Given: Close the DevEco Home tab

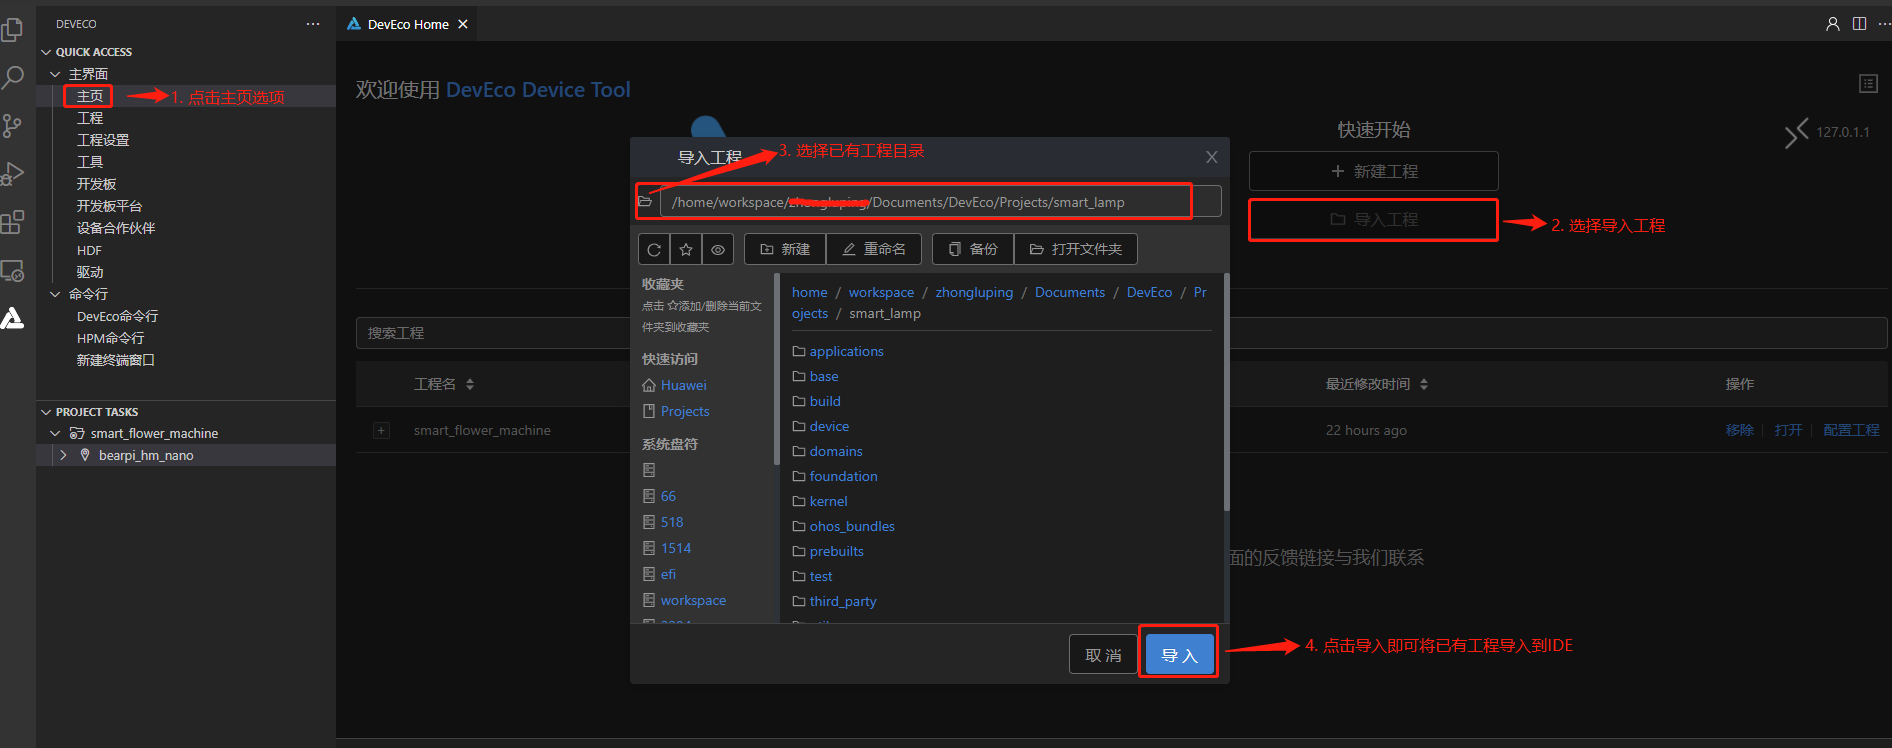Looking at the screenshot, I should tap(463, 24).
